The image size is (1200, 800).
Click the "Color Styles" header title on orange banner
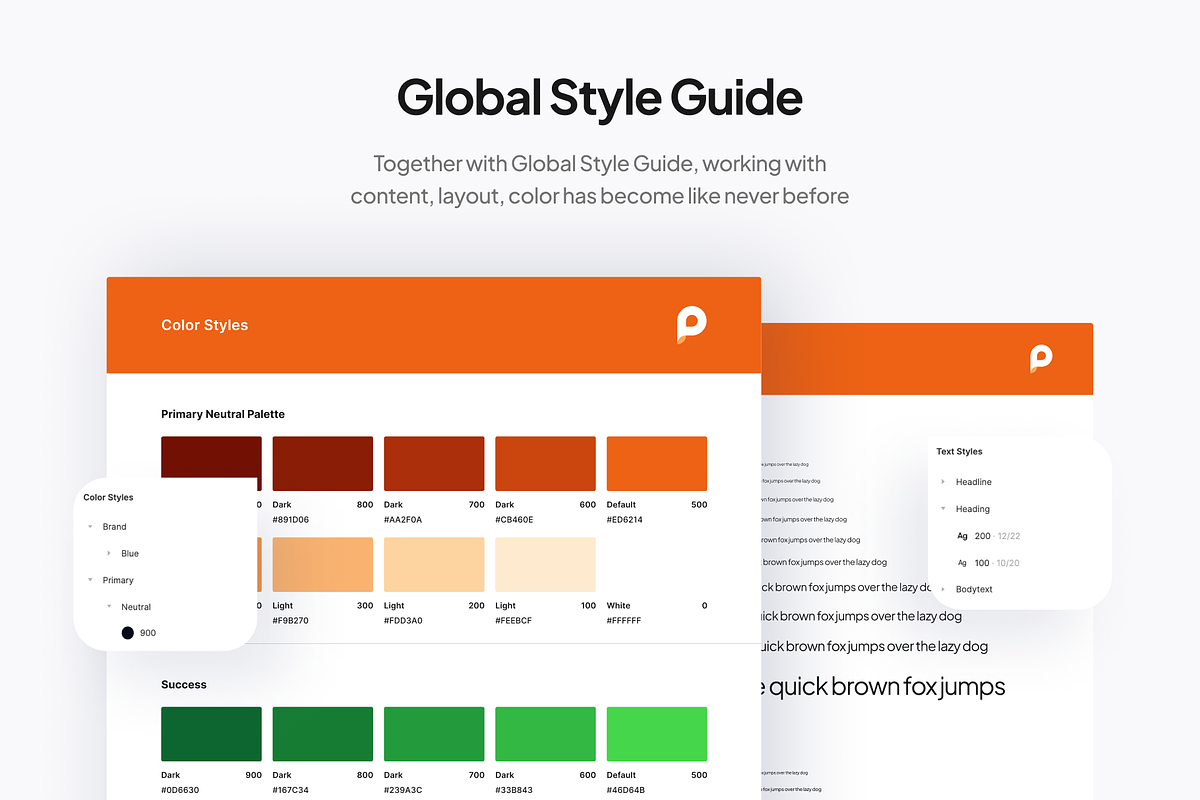coord(205,325)
